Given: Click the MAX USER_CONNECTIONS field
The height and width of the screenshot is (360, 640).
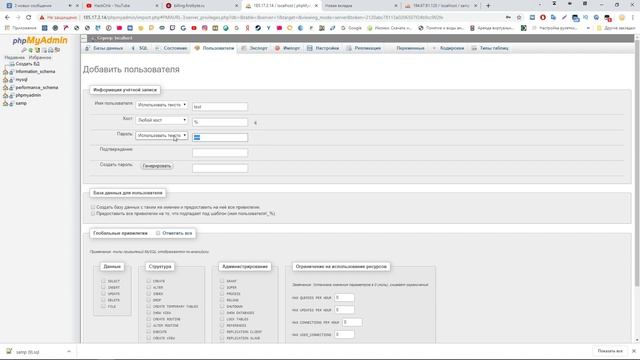Looking at the screenshot, I should click(344, 334).
